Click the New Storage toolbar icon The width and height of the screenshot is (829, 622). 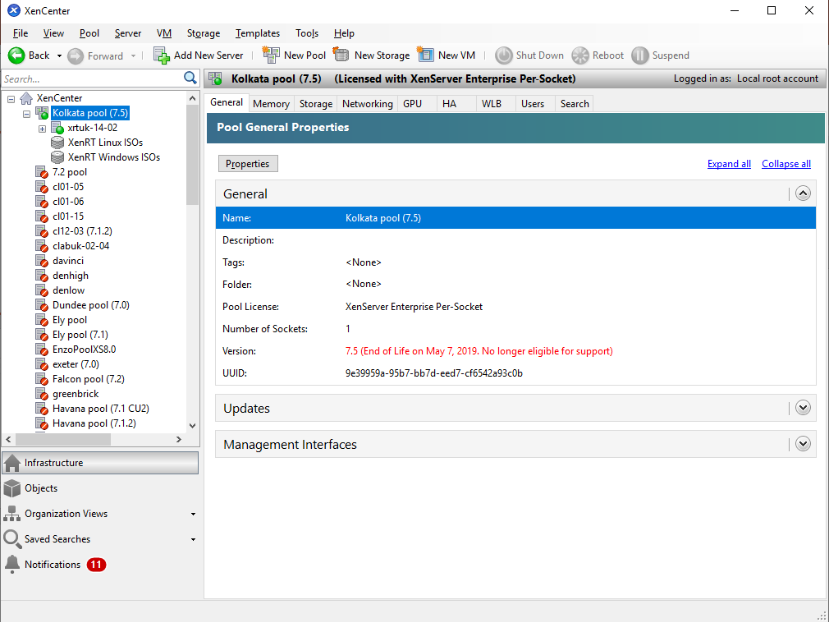(341, 55)
